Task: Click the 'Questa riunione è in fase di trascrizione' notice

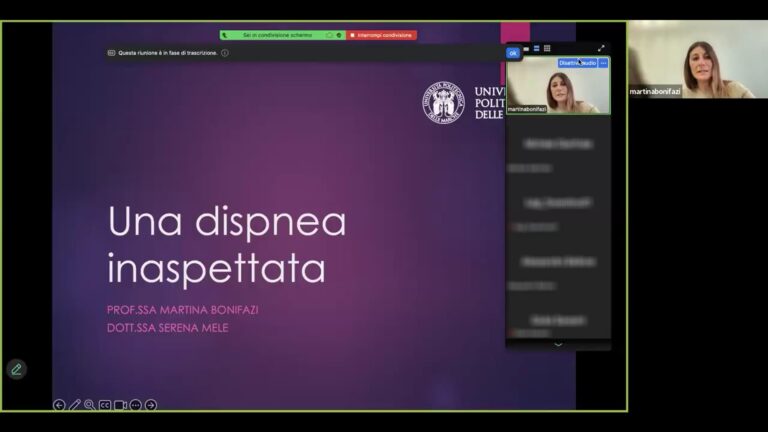Action: pos(168,53)
